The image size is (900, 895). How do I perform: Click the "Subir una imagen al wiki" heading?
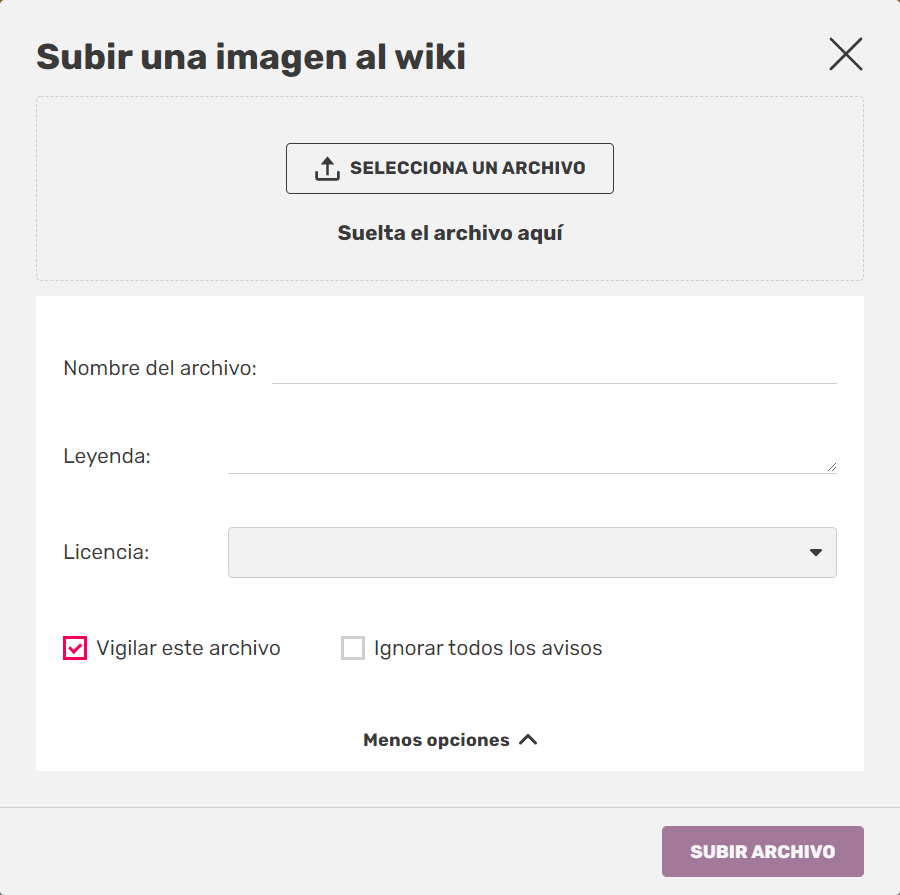(251, 57)
